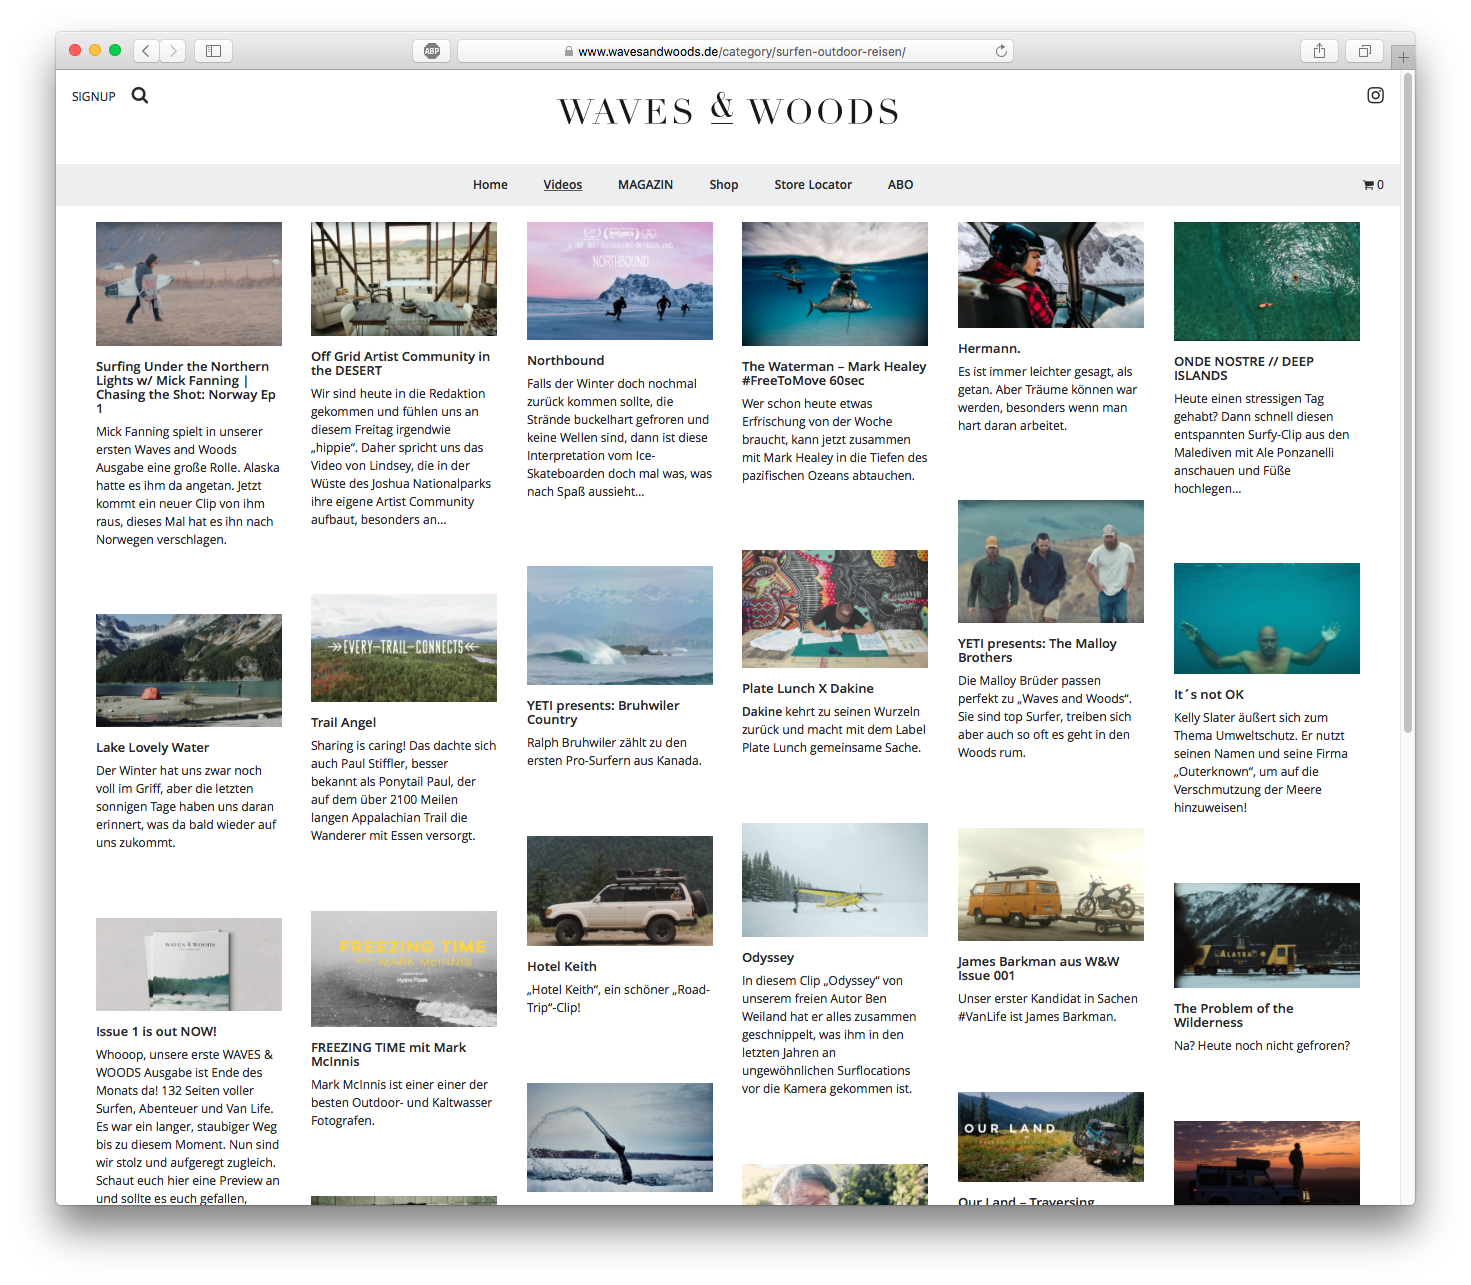This screenshot has height=1285, width=1471.
Task: Click the Safari forward arrow
Action: coord(173,51)
